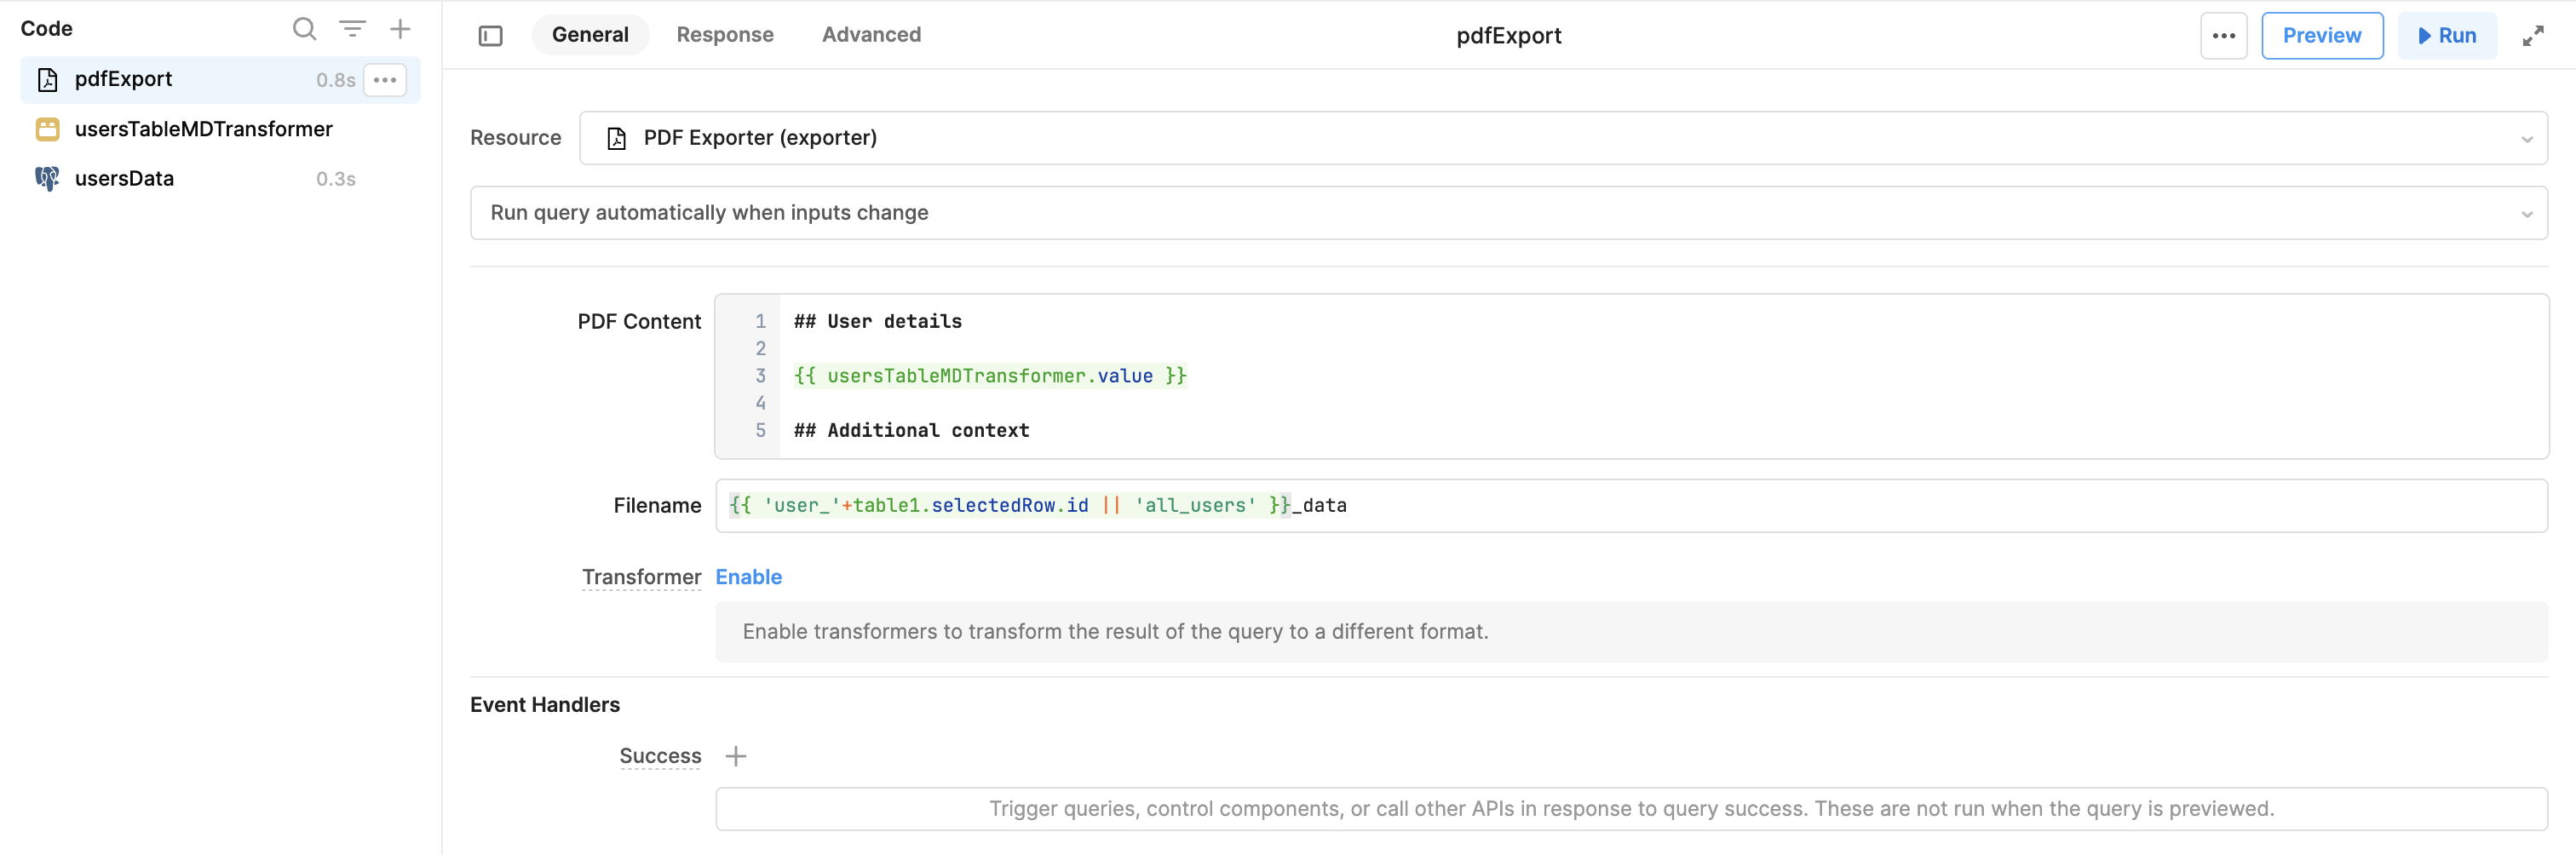The image size is (2576, 855).
Task: Open the header more options ellipsis button
Action: pyautogui.click(x=2223, y=36)
